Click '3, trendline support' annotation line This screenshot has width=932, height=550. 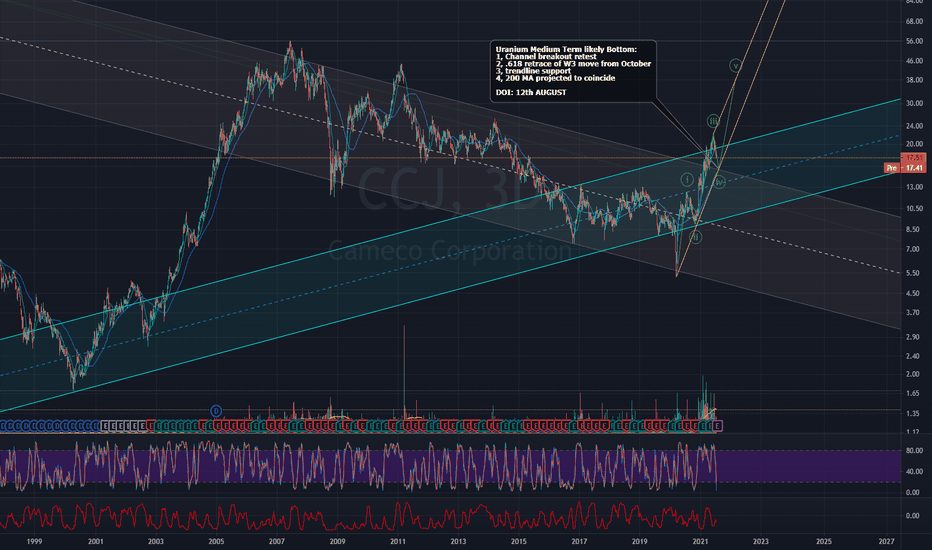coord(533,71)
